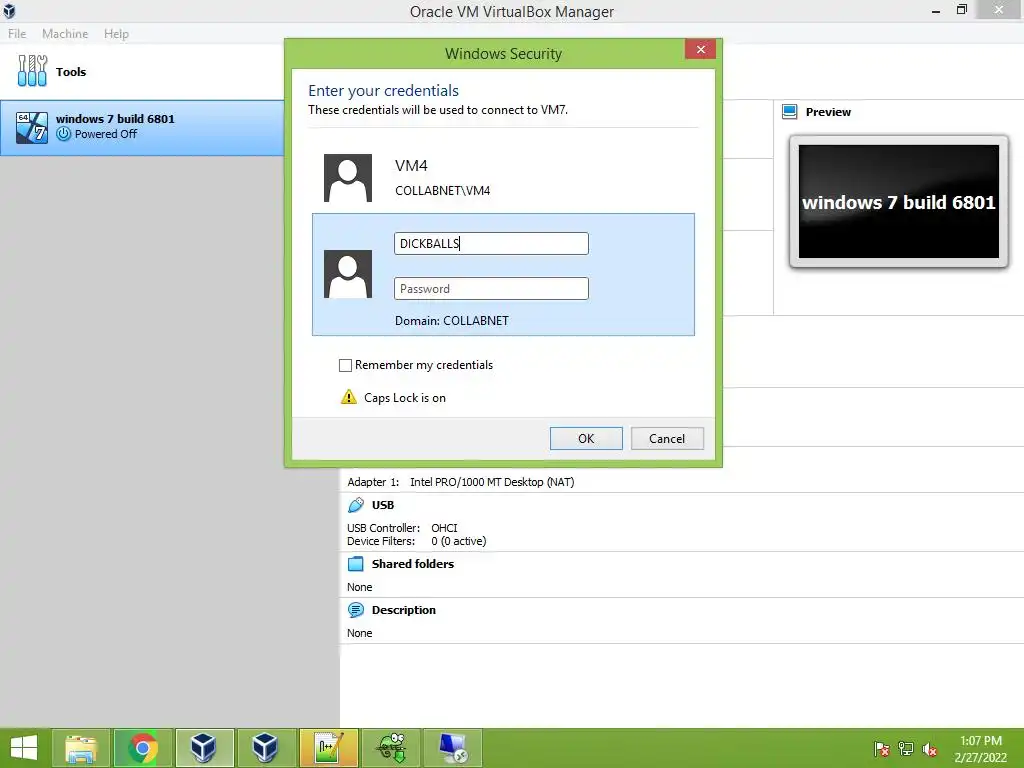Viewport: 1024px width, 768px height.
Task: Click Cancel in Windows Security dialog
Action: coord(667,438)
